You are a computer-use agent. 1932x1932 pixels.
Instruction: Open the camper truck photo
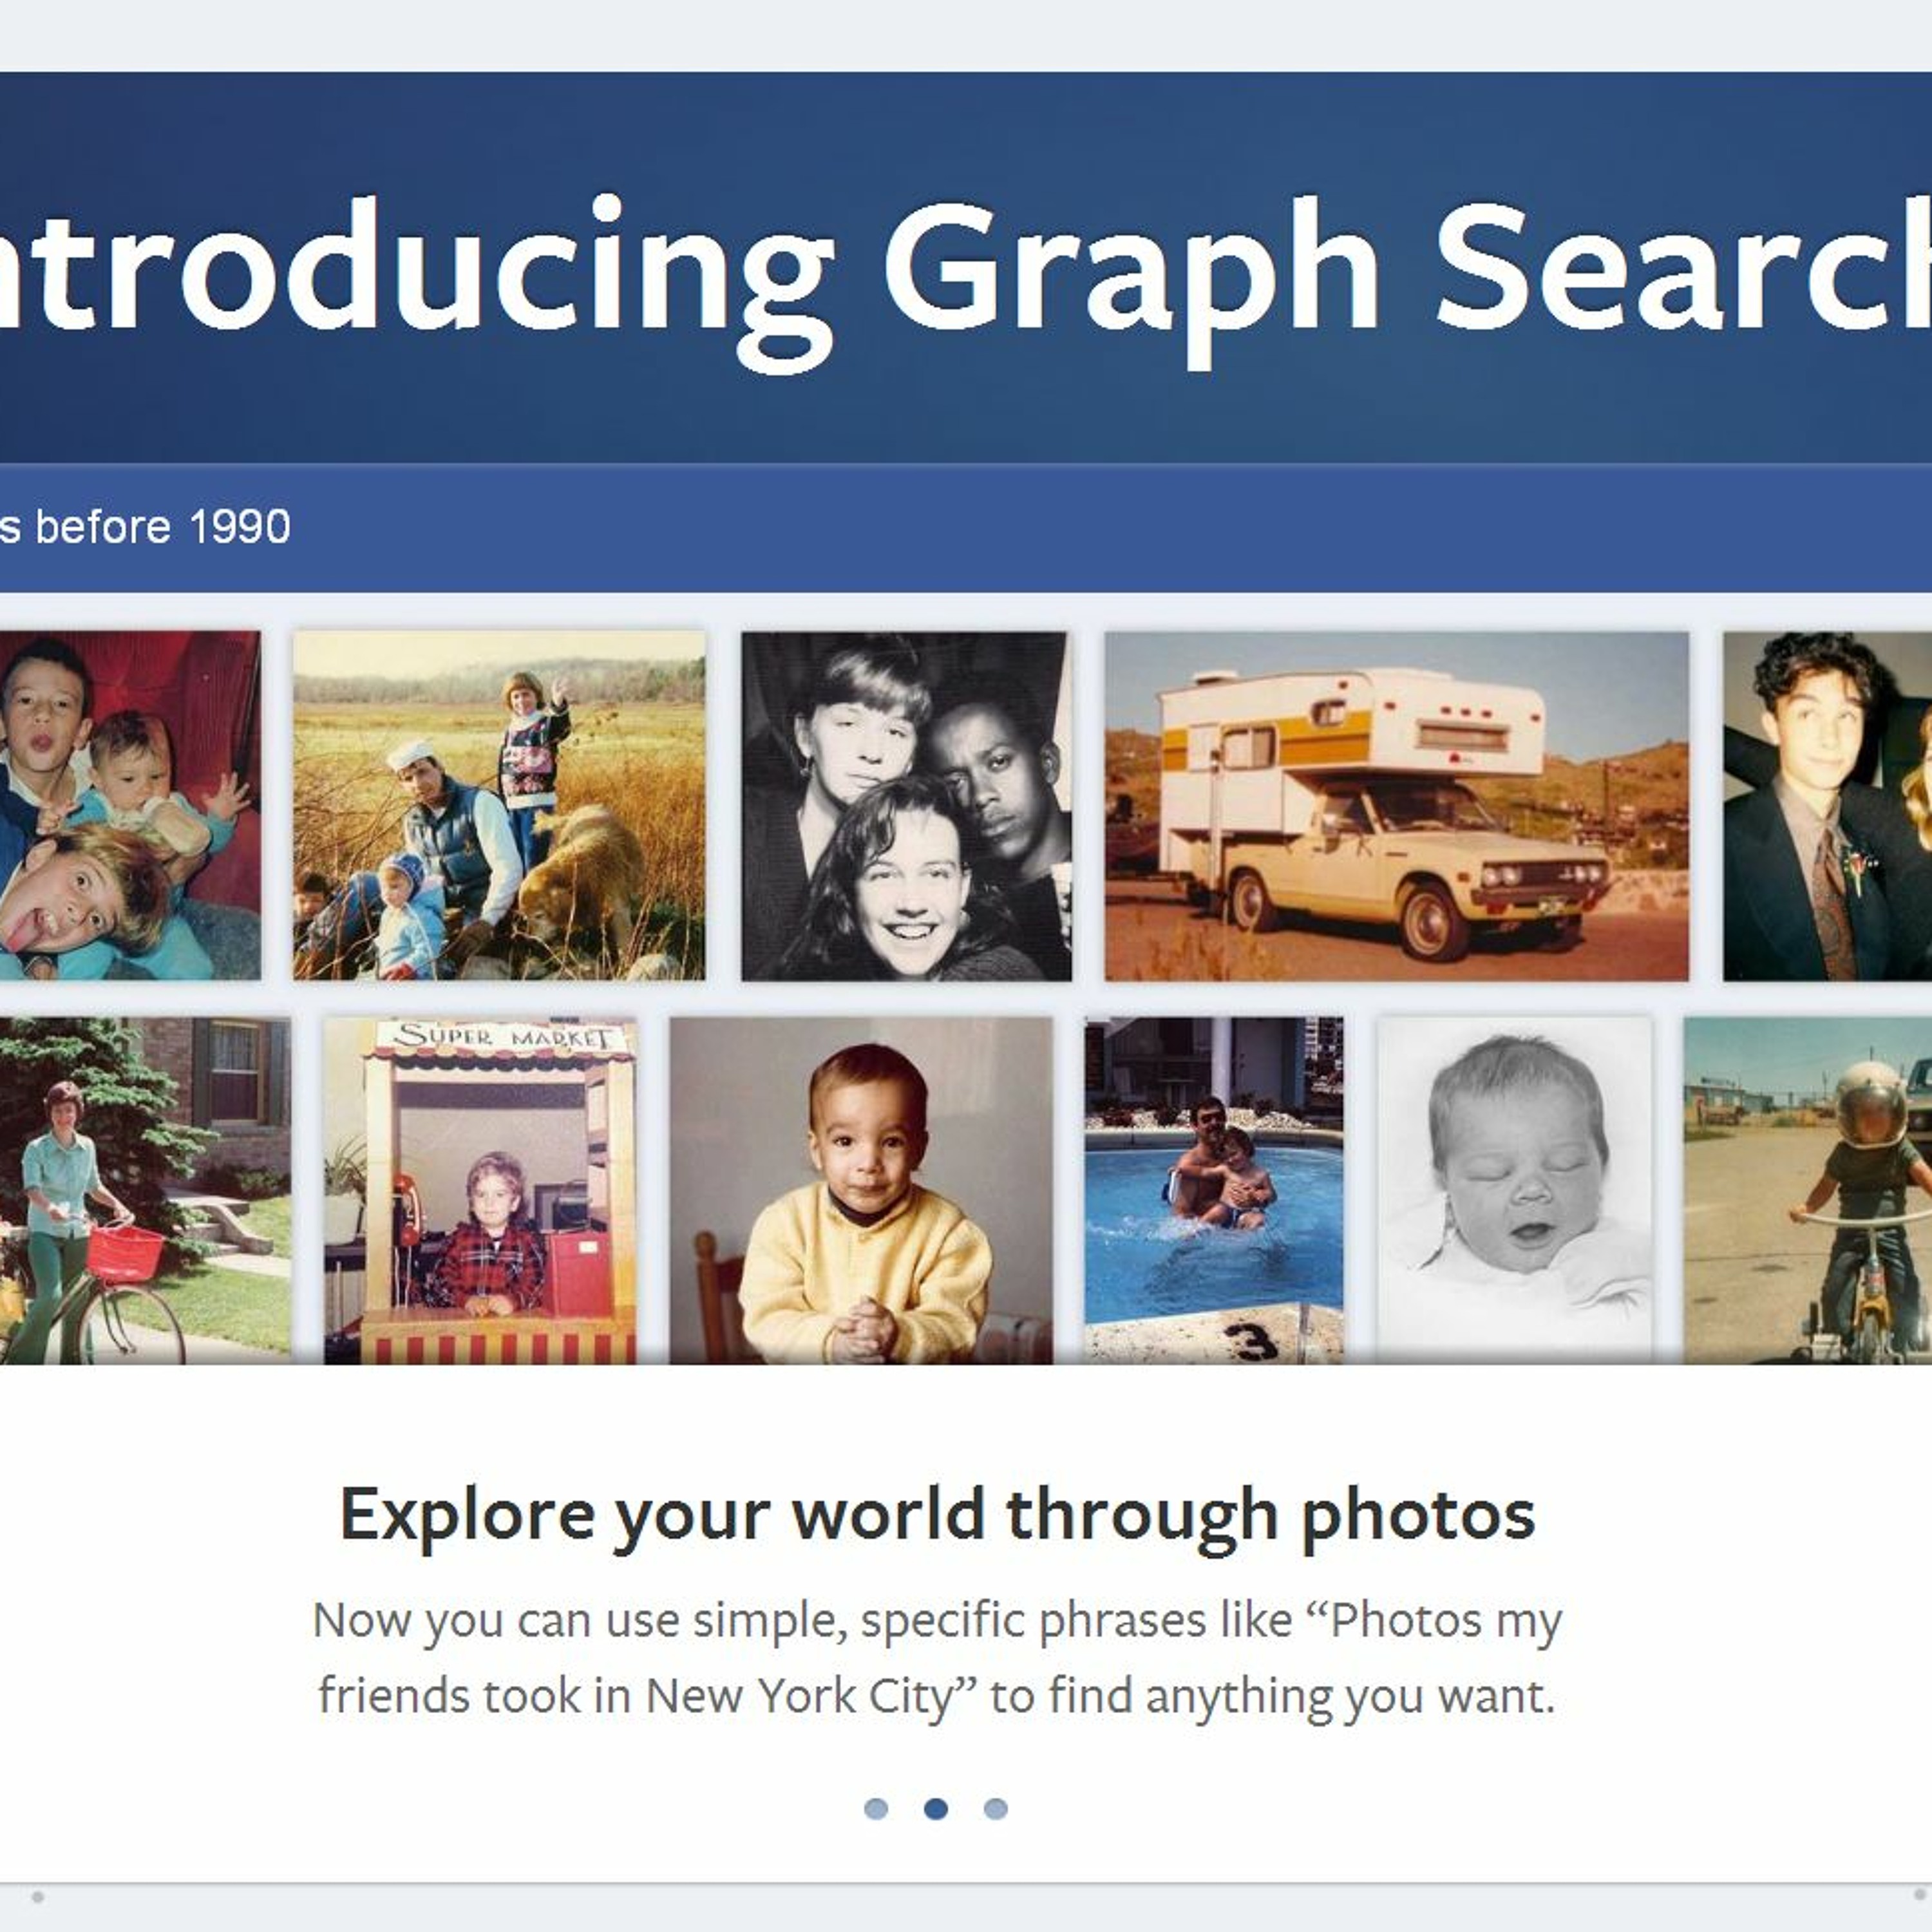[x=1396, y=806]
